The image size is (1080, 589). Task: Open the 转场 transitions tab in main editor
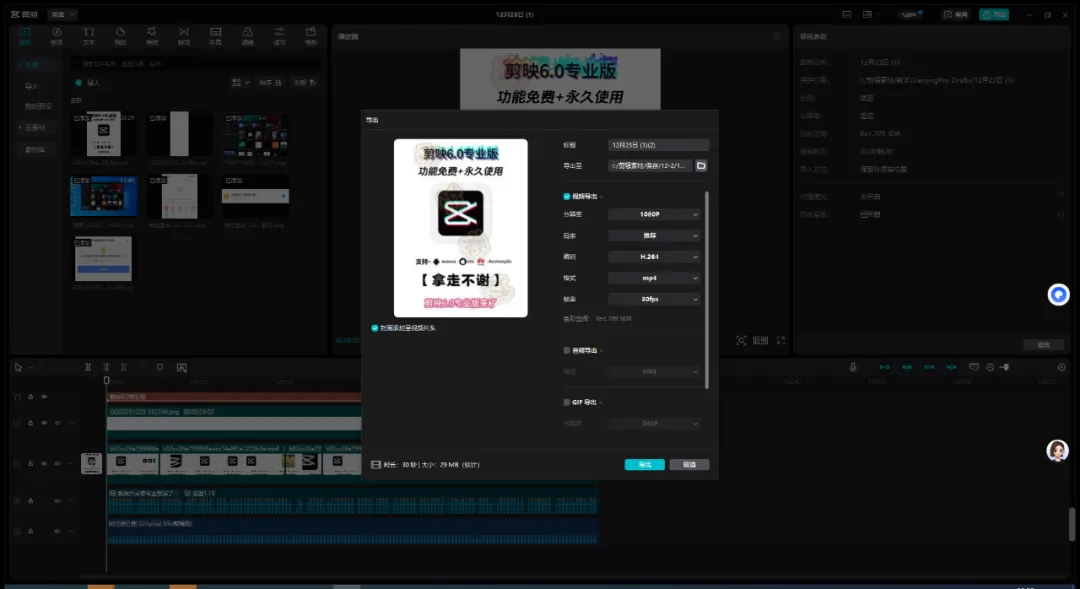(184, 36)
